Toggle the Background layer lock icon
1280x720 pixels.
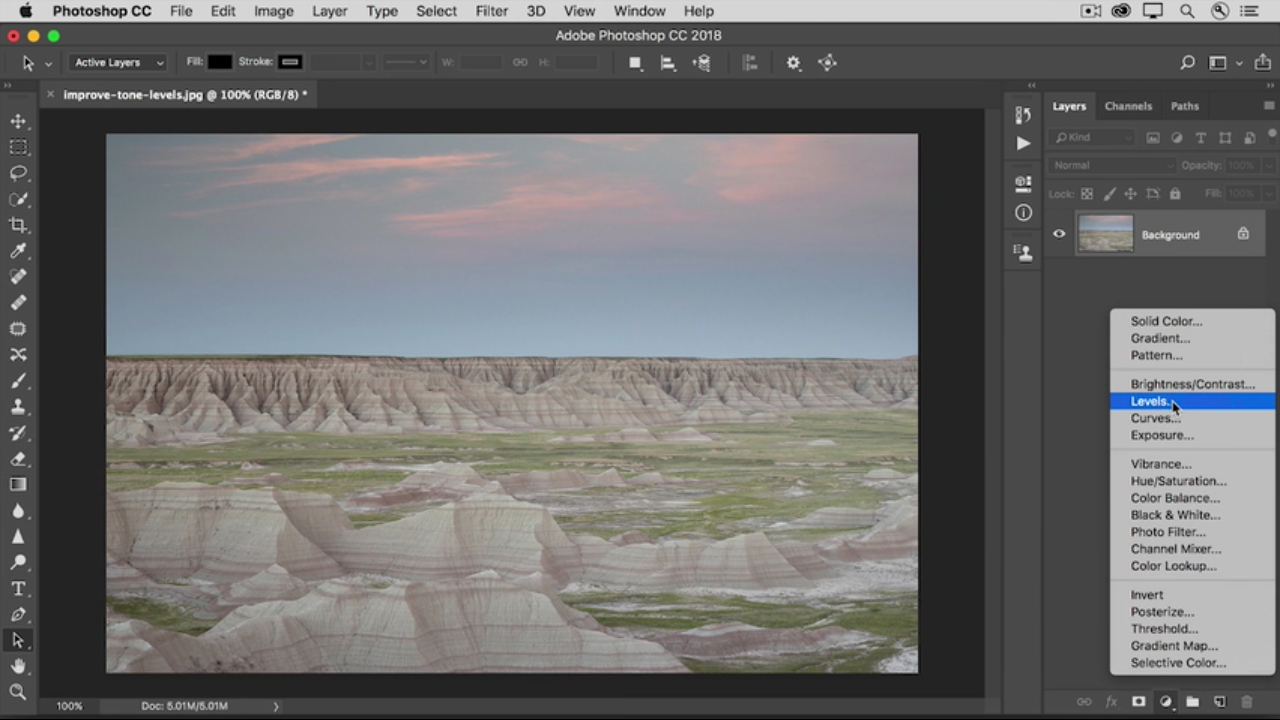point(1243,234)
